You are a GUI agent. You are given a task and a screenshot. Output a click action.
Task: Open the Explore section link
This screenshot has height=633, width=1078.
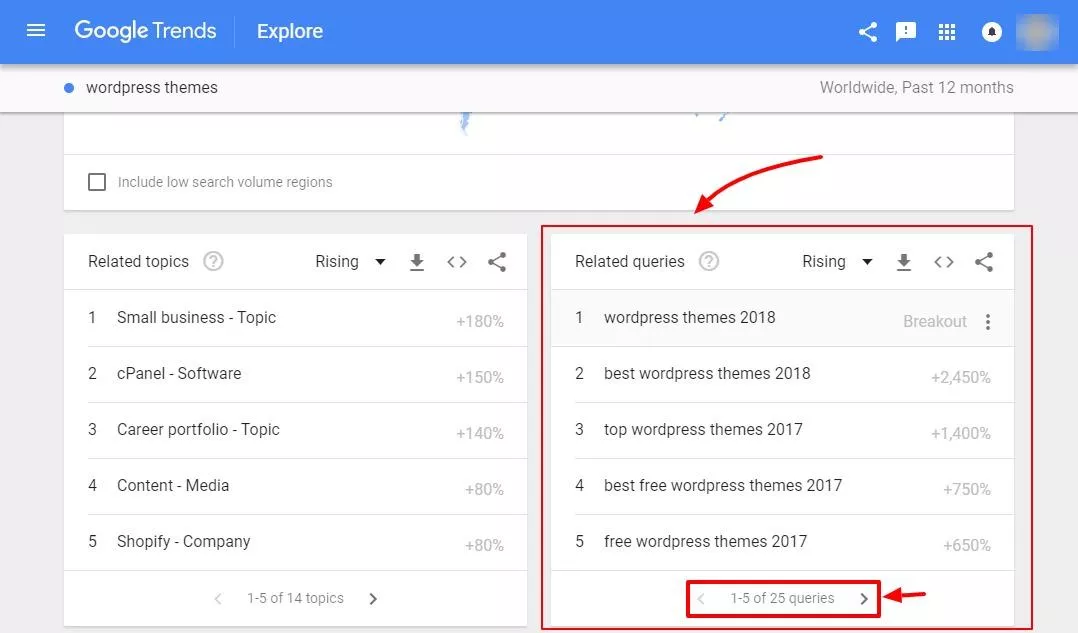coord(289,31)
